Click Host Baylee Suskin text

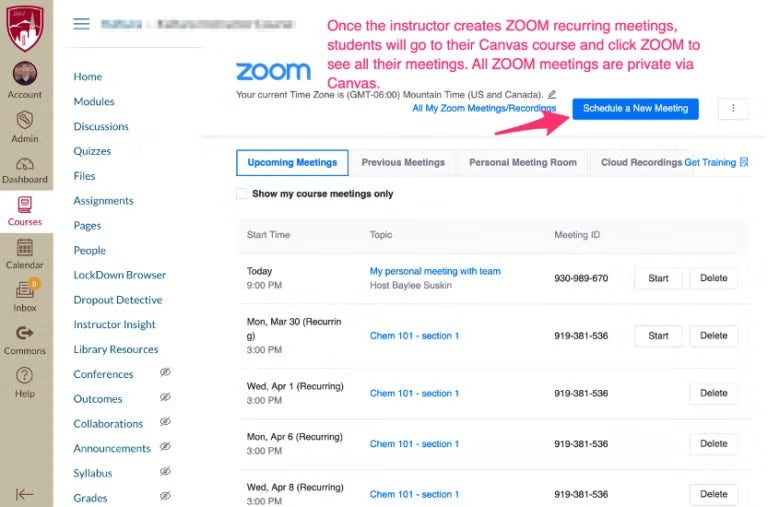[410, 286]
